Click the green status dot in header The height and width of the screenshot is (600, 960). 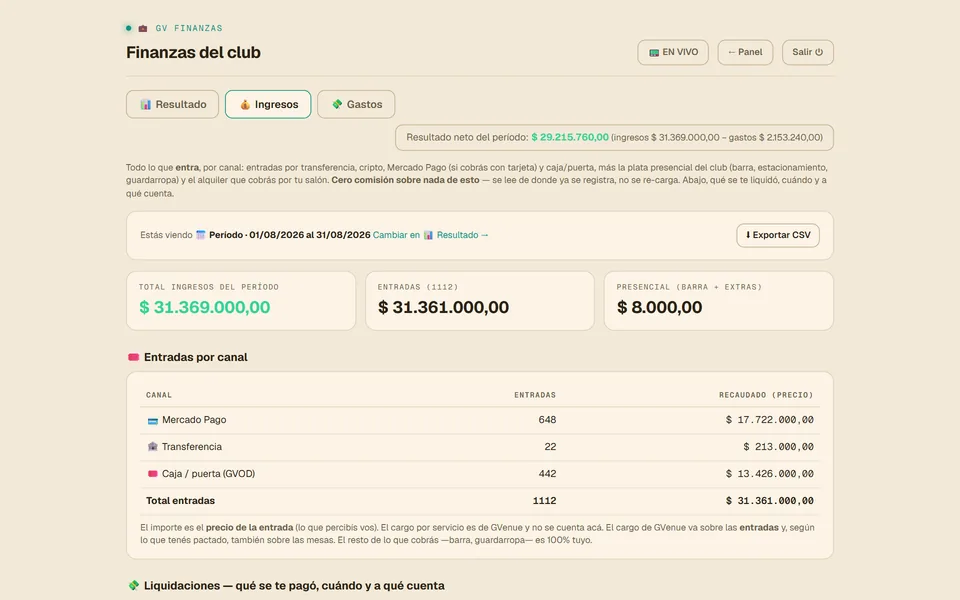[x=129, y=28]
